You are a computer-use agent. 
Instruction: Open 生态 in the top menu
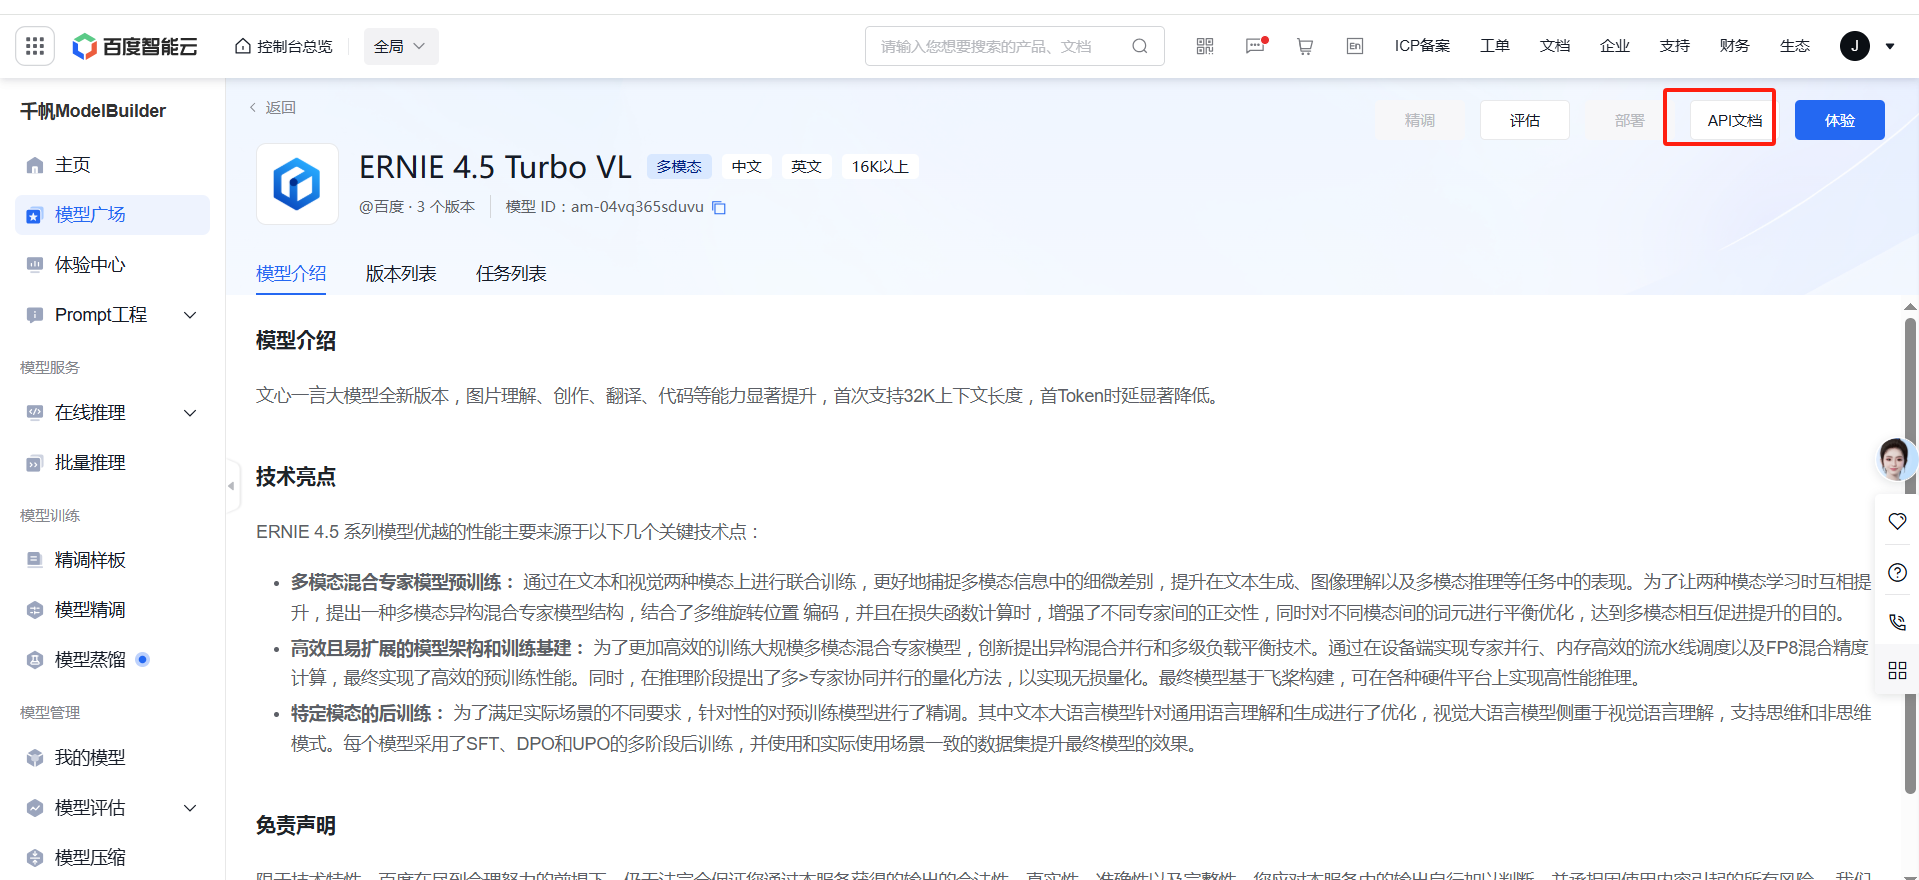coord(1795,46)
